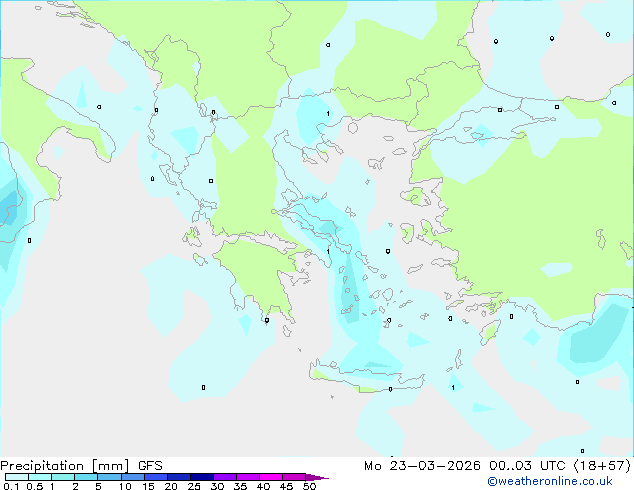Viewport: 634px width, 490px height.
Task: Select the 30–35 mm purple legend box
Action: coord(224,477)
